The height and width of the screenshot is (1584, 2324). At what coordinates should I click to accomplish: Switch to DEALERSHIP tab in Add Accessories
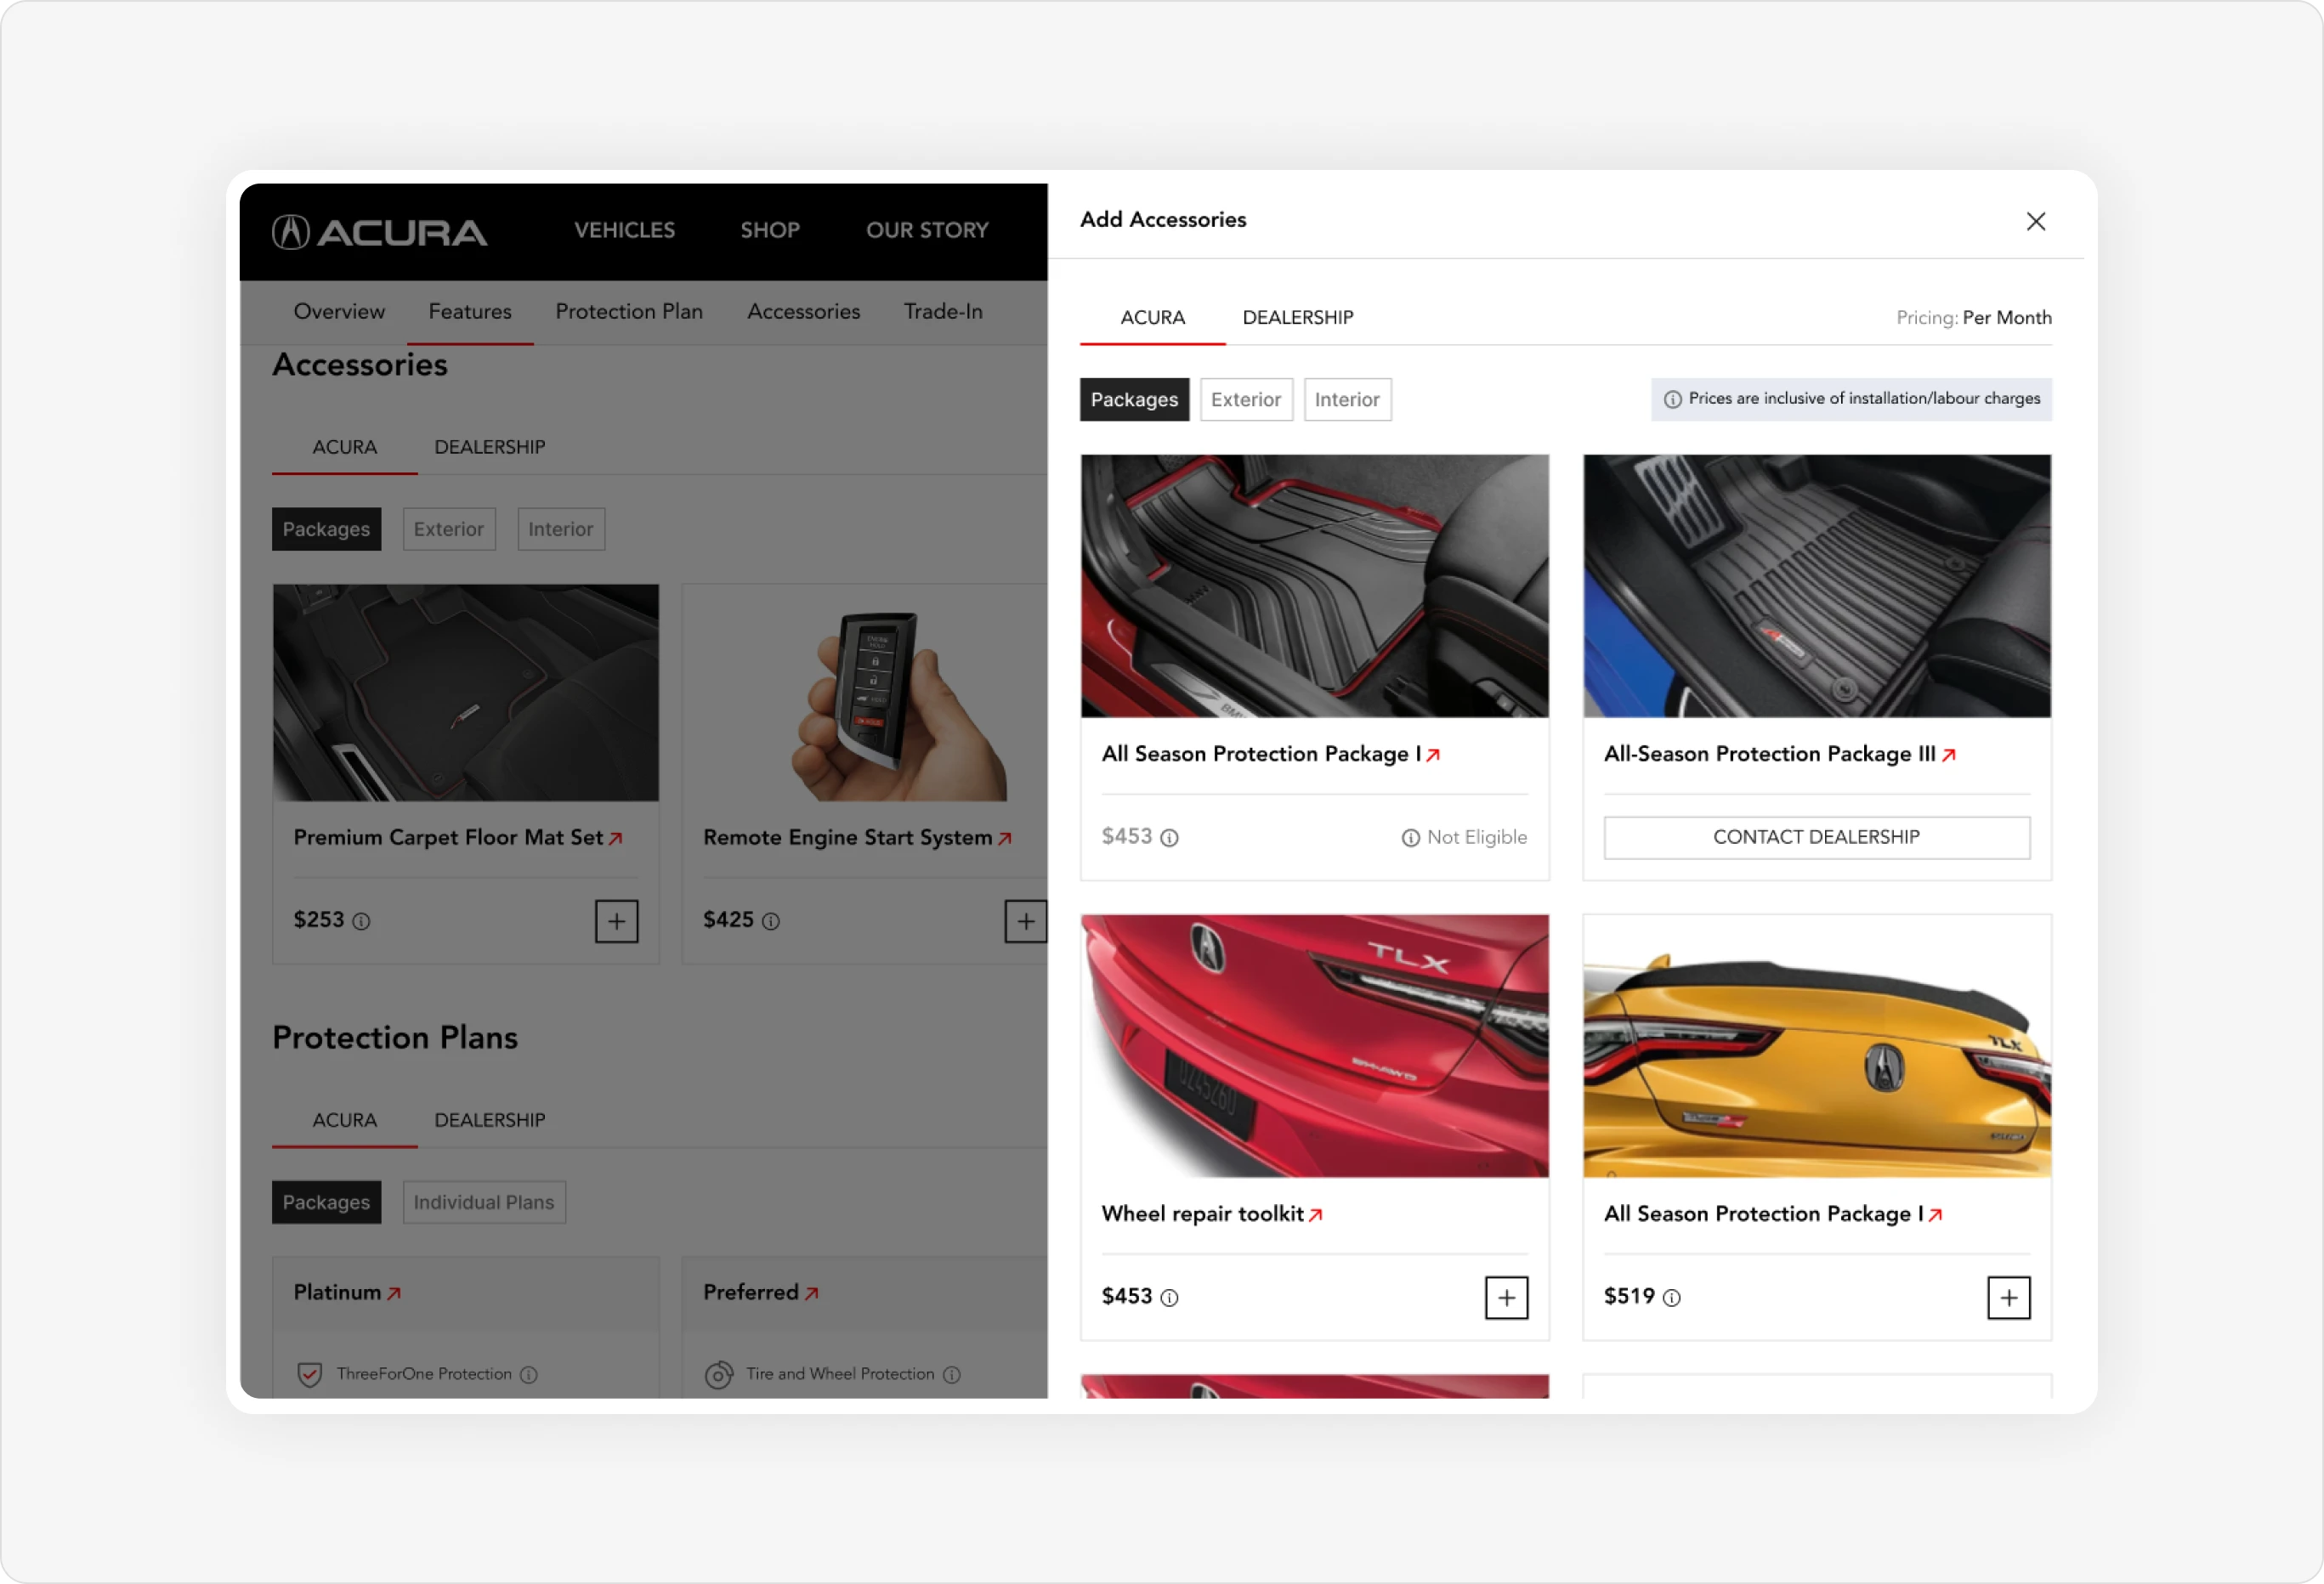coord(1297,317)
